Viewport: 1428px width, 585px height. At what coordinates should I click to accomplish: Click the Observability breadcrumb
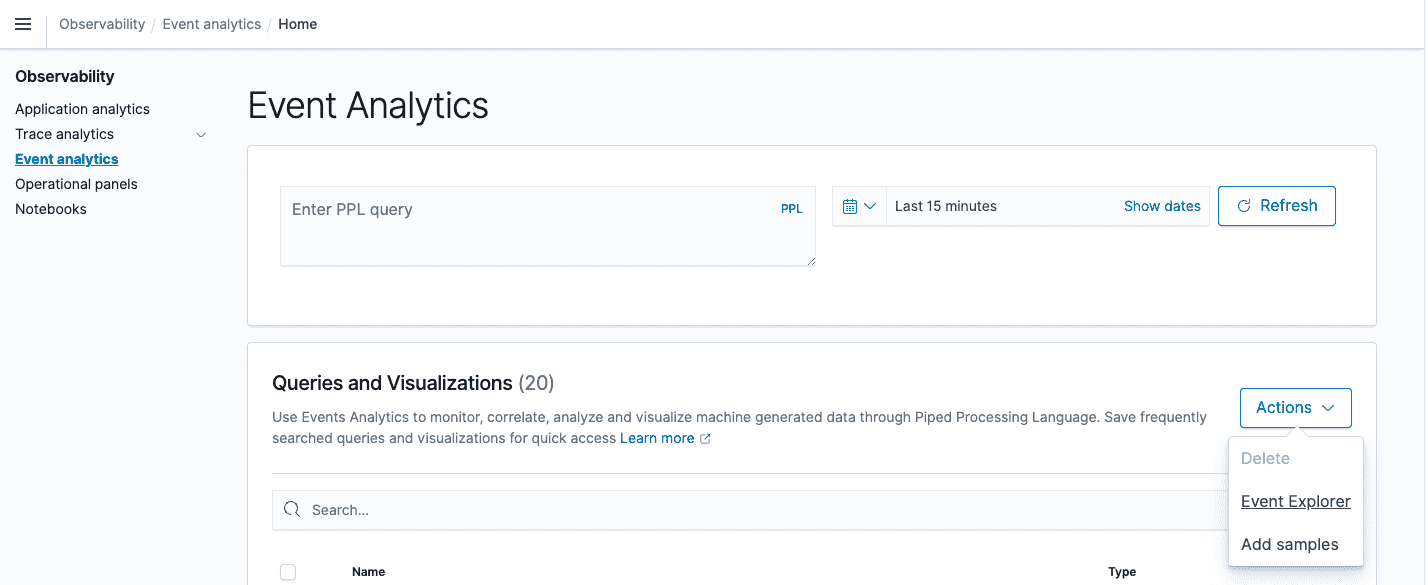(101, 24)
